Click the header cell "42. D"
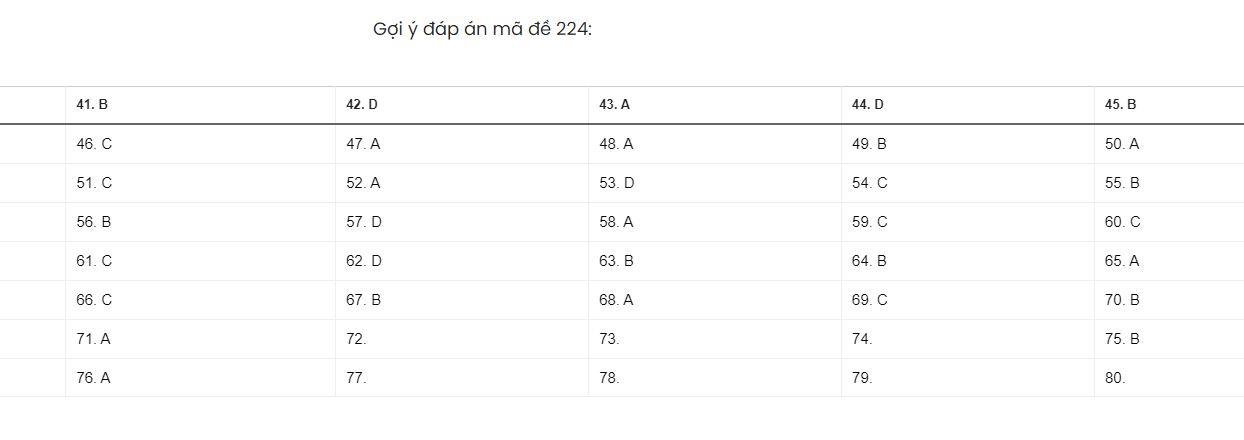The height and width of the screenshot is (440, 1244). [x=362, y=105]
